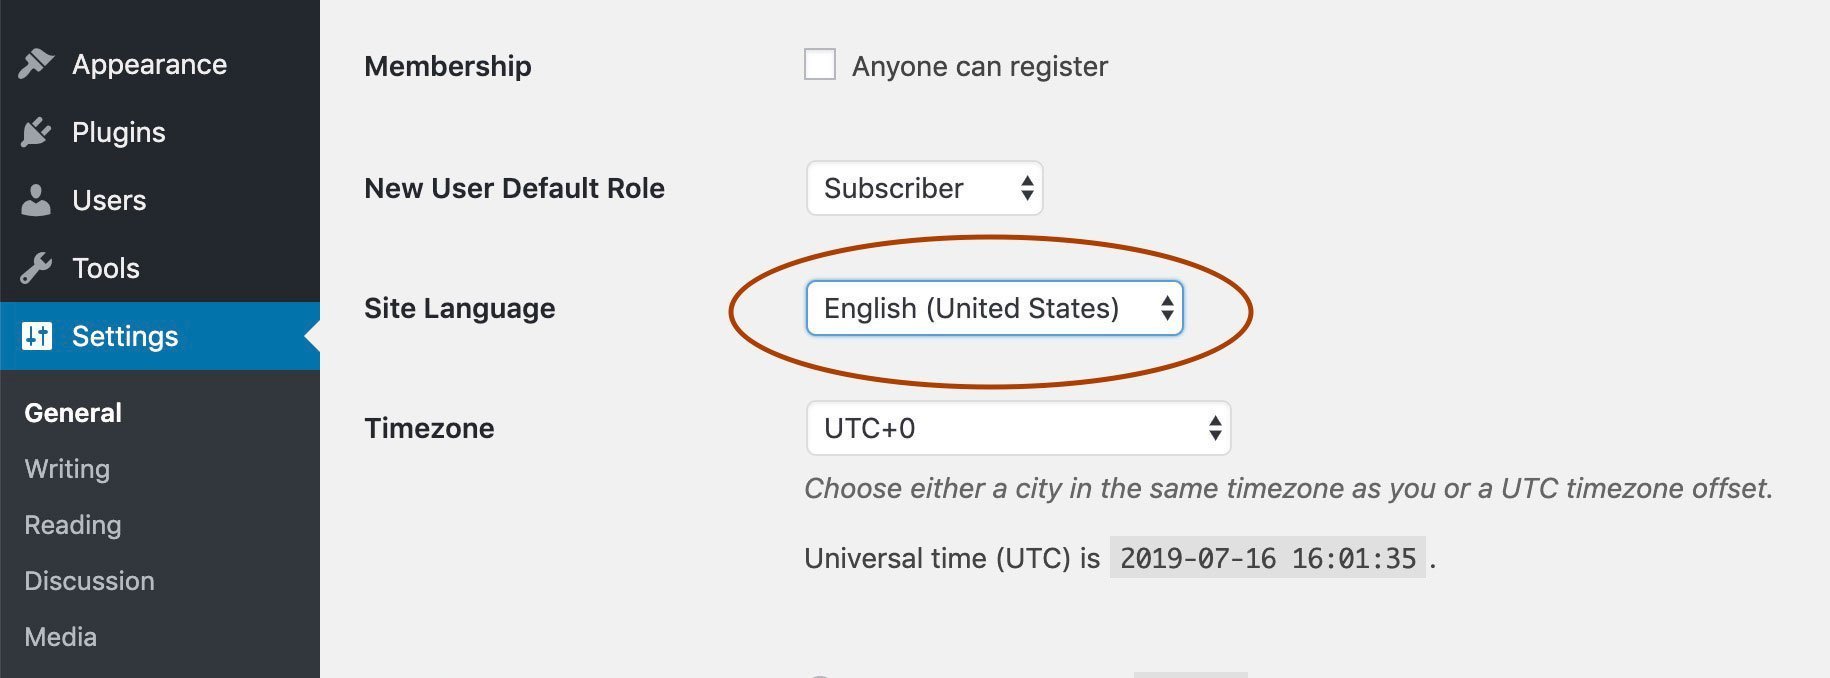1830x678 pixels.
Task: Click the Appearance paintbrush icon
Action: 35,63
